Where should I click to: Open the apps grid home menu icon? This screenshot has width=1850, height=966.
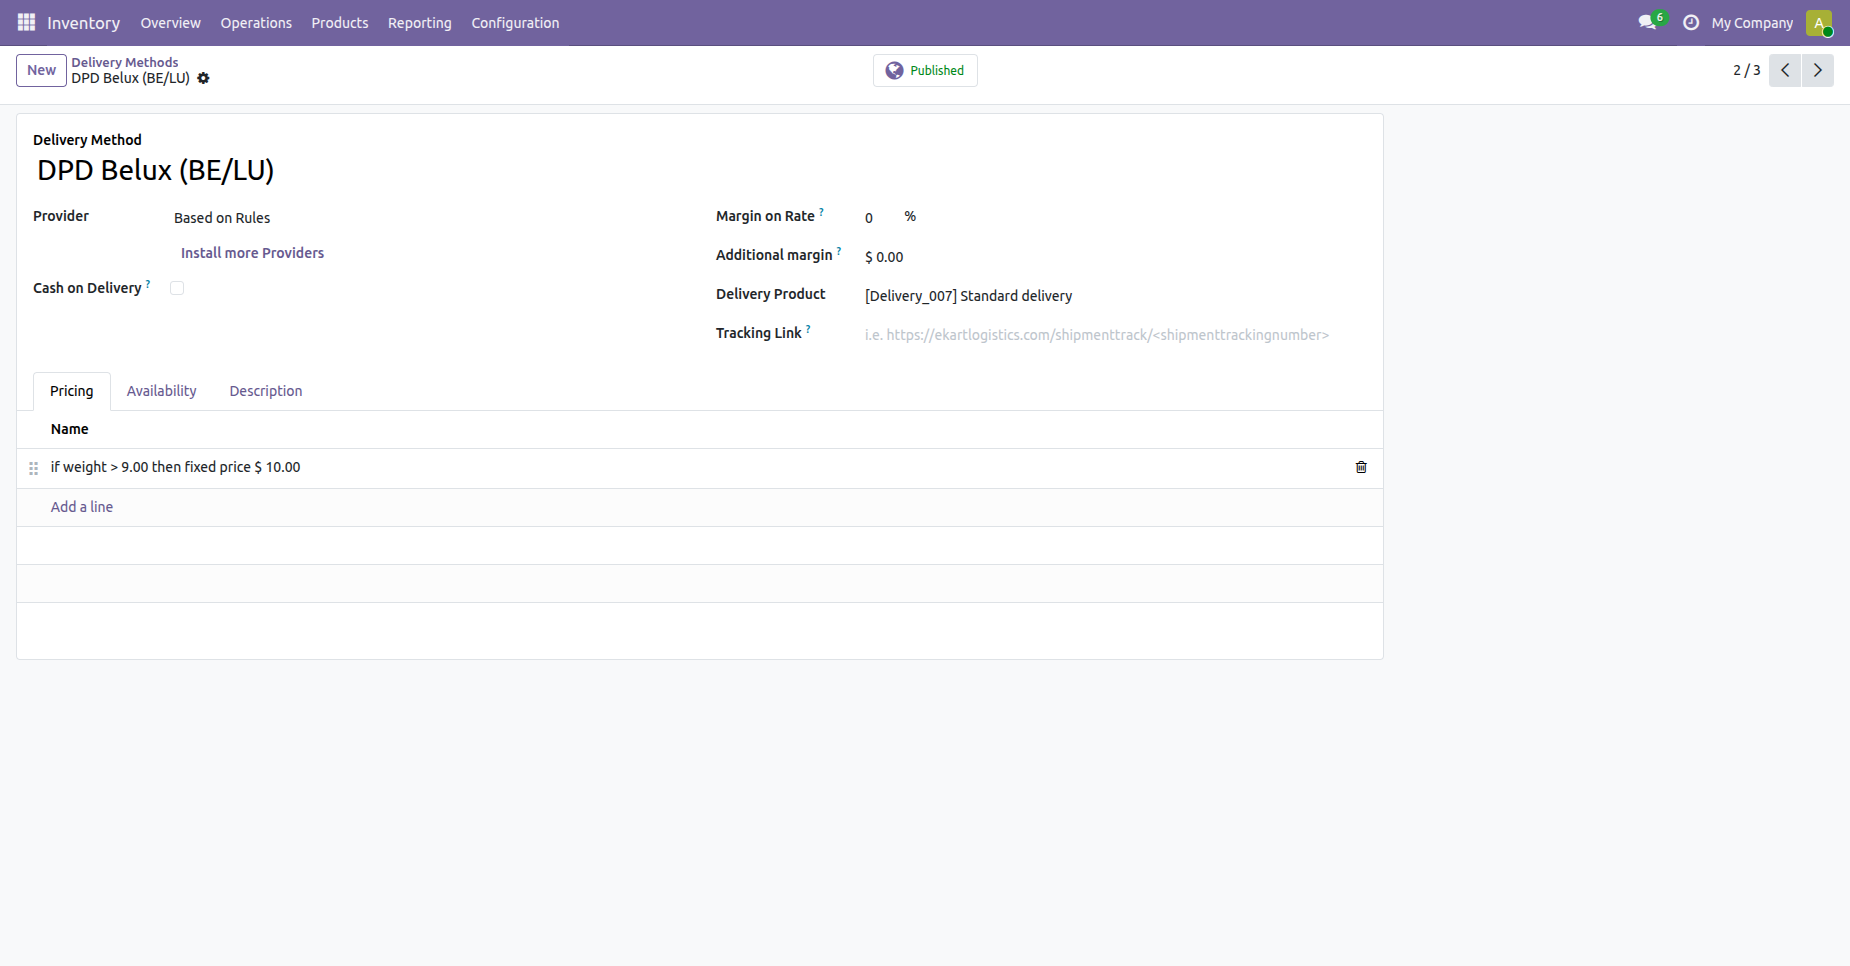tap(26, 22)
